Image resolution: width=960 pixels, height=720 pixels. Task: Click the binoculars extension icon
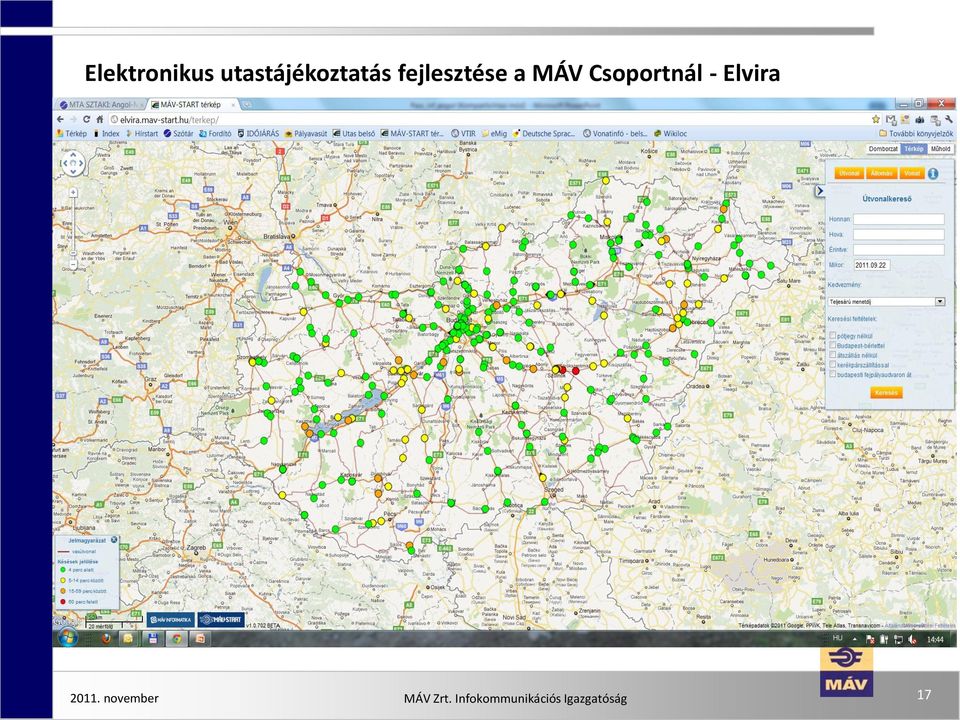coord(920,119)
